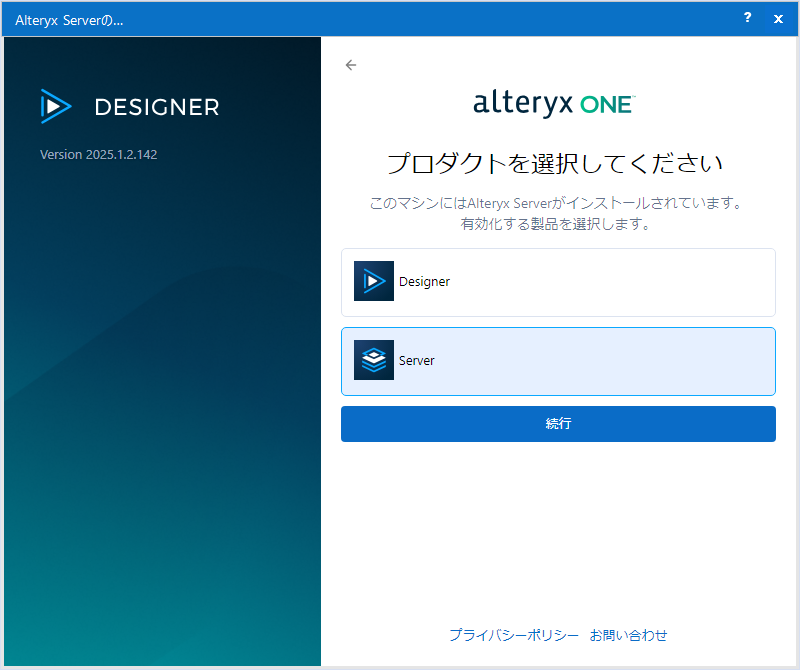Click the プロダクトを選択してください heading
This screenshot has height=670, width=800.
tap(554, 163)
